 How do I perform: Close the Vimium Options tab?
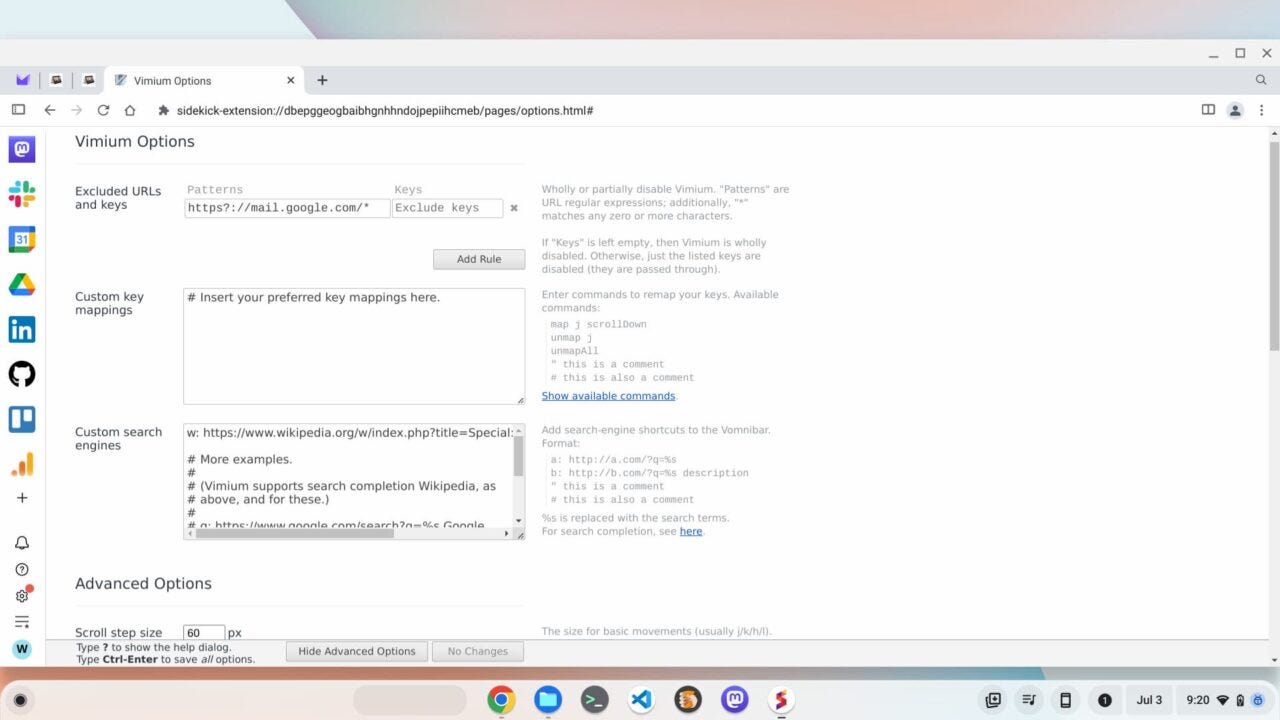(291, 80)
